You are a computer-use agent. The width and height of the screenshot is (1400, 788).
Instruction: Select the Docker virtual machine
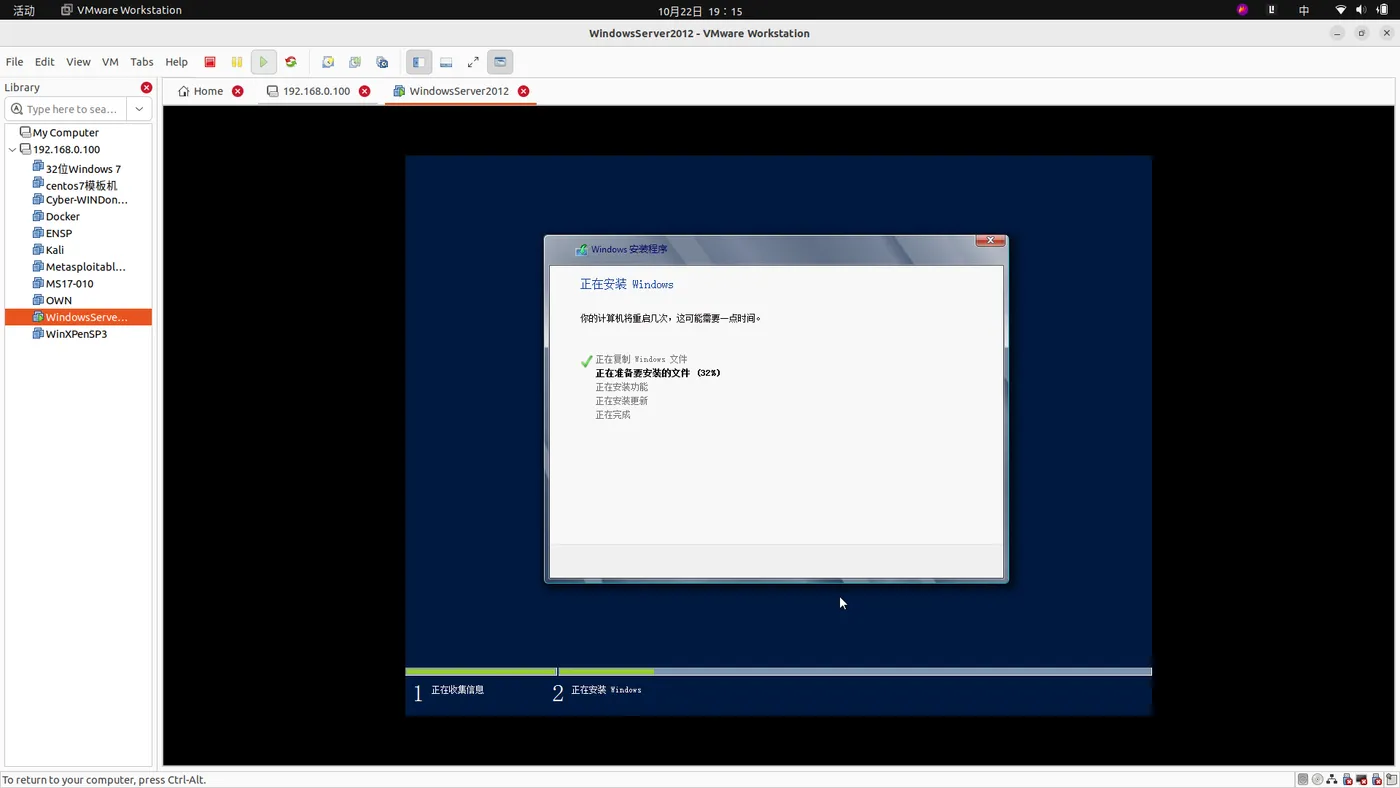click(56, 216)
